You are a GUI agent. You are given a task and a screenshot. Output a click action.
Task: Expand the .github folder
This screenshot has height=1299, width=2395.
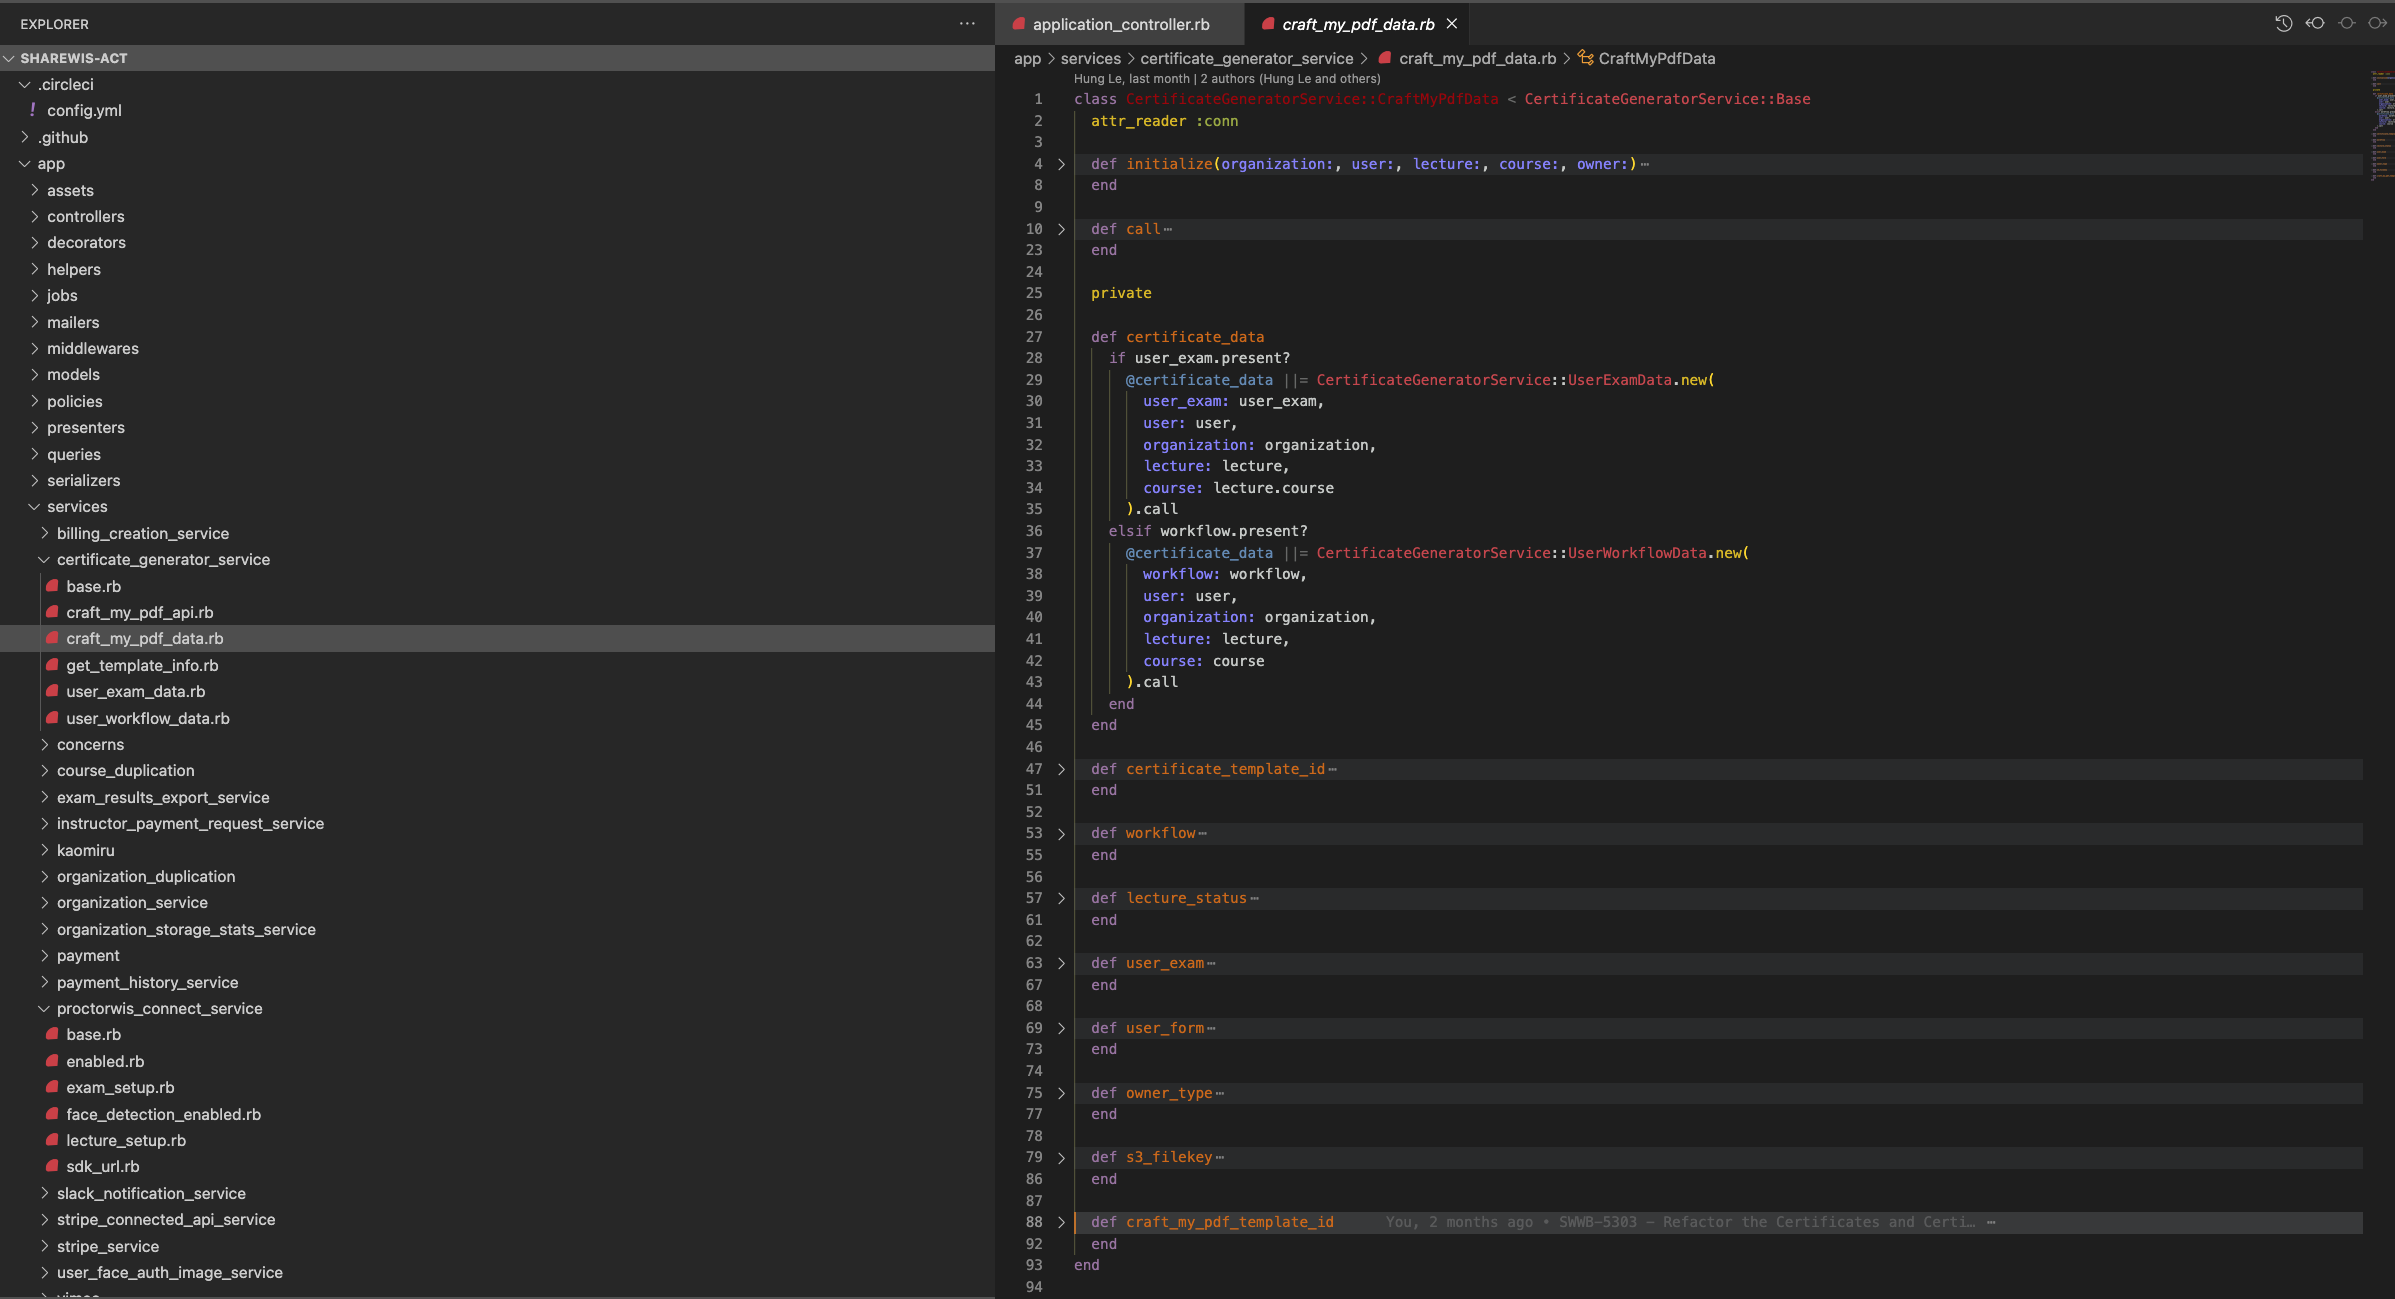tap(497, 137)
